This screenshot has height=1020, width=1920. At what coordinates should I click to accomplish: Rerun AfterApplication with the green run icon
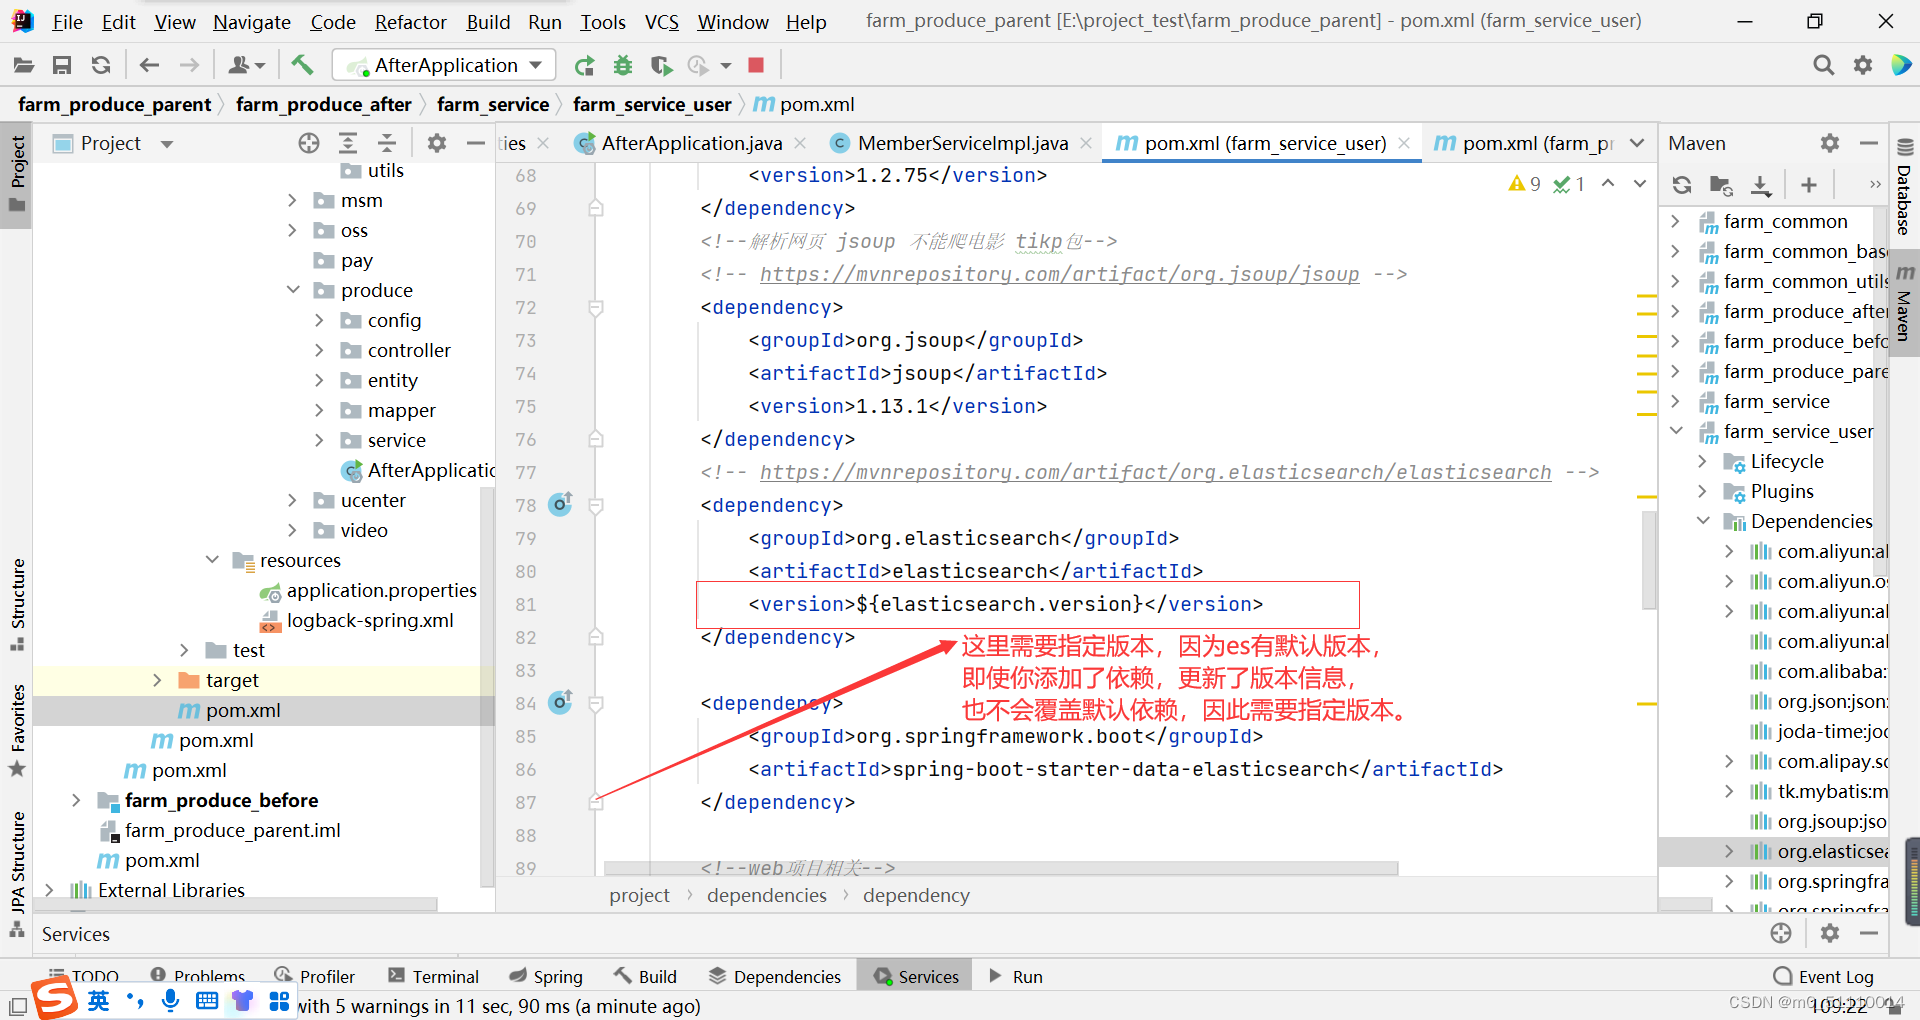584,66
